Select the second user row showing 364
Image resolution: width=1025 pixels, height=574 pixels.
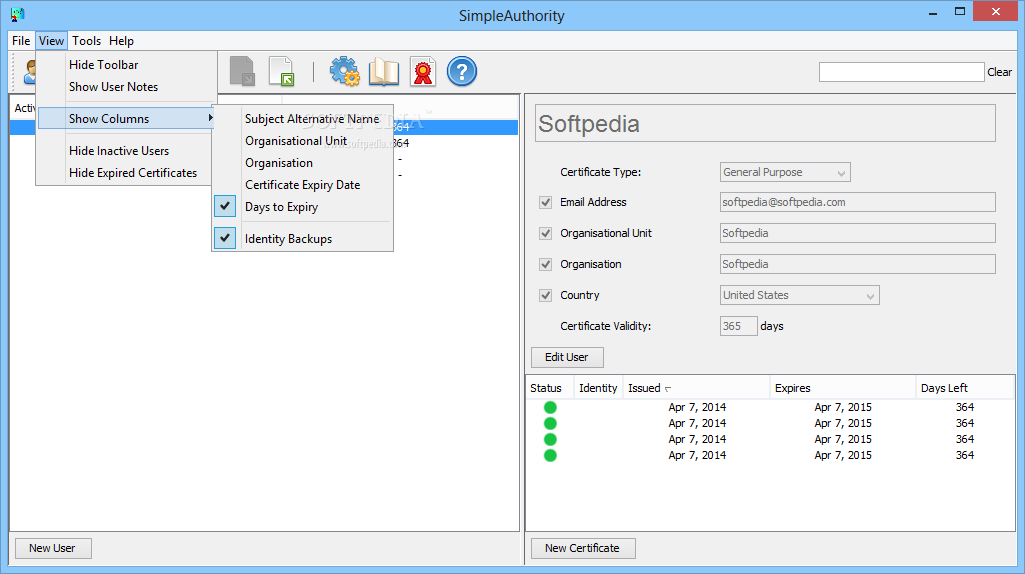coord(264,143)
